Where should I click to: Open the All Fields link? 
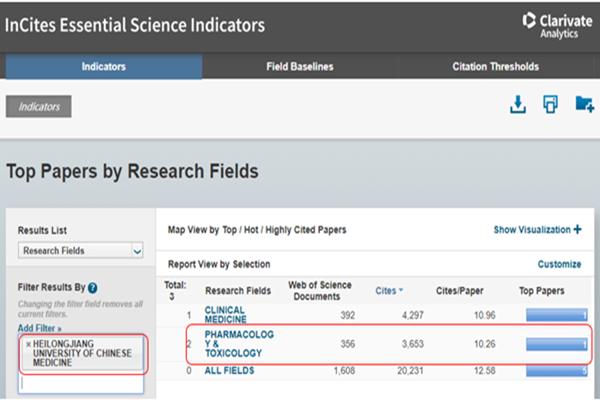pos(231,370)
